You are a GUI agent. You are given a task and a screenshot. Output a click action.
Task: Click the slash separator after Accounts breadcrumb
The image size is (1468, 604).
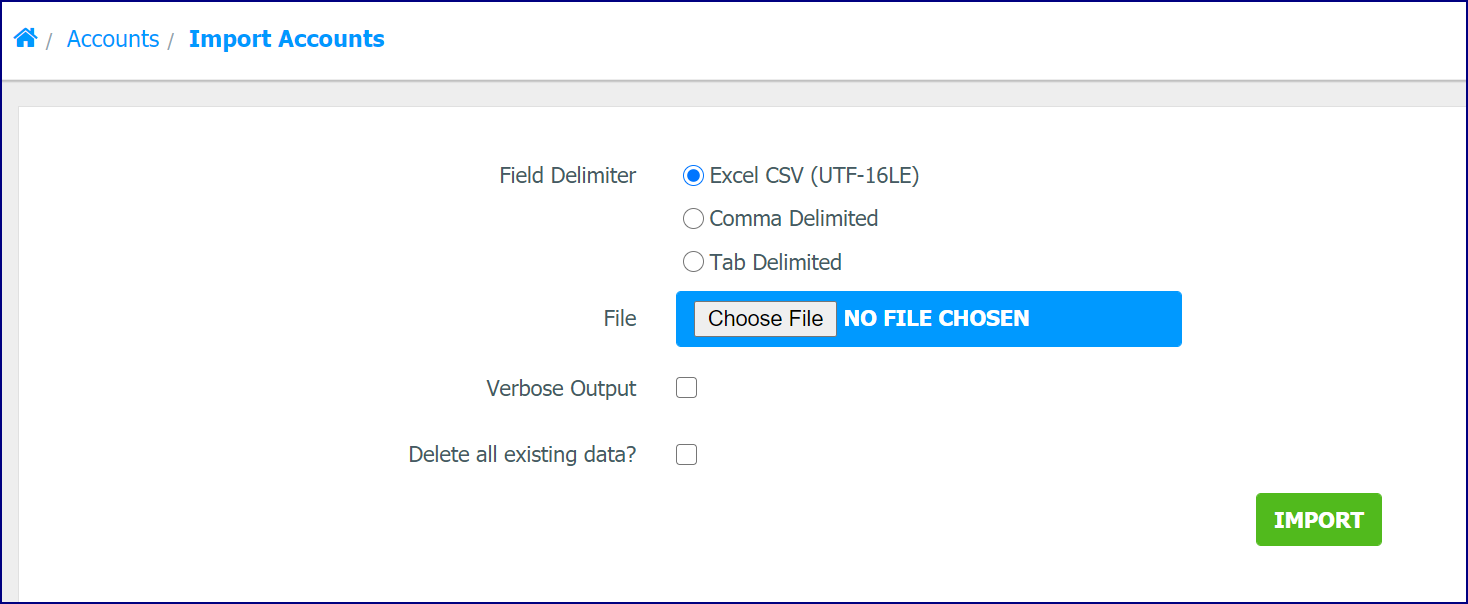point(171,41)
